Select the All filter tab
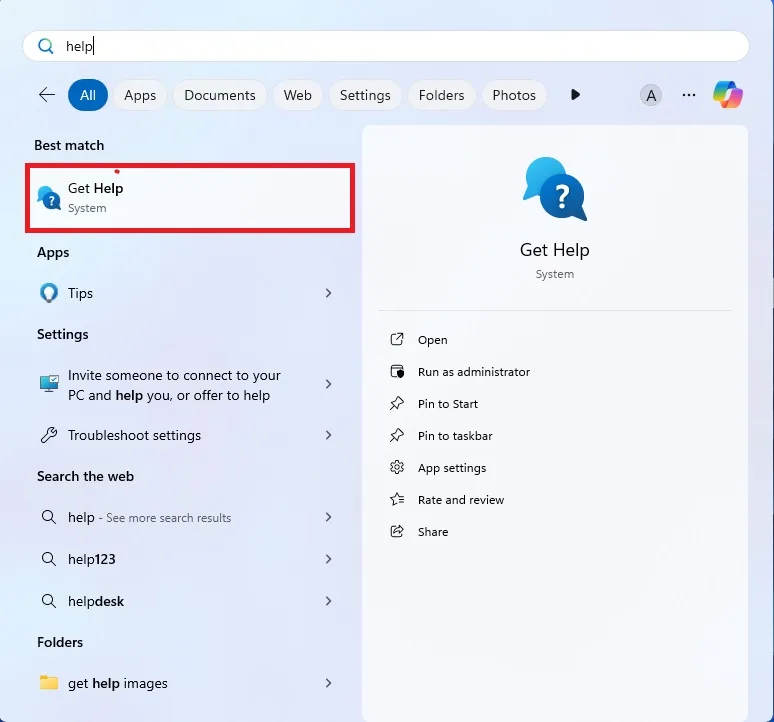The image size is (774, 722). [x=88, y=95]
